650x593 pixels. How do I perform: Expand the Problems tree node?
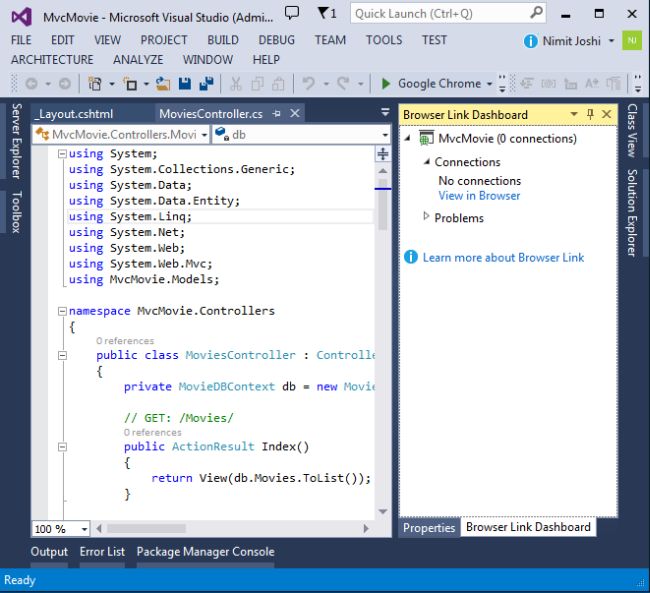point(426,216)
